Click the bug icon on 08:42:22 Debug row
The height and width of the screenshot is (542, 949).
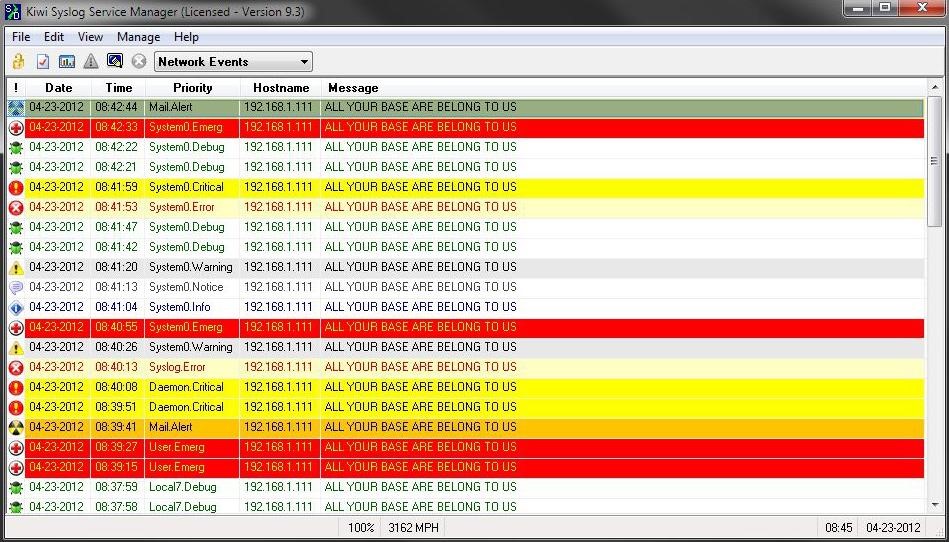(16, 147)
